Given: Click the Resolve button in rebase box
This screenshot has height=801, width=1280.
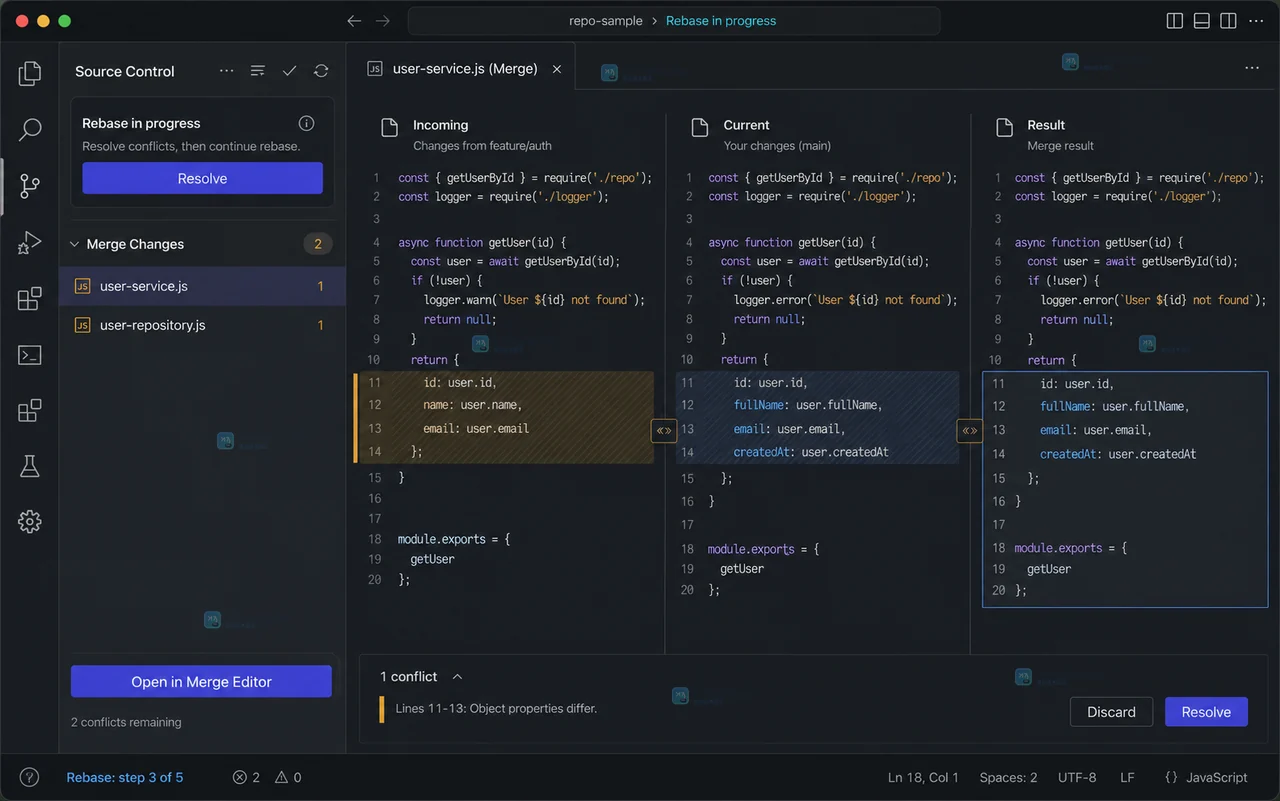Looking at the screenshot, I should 202,178.
